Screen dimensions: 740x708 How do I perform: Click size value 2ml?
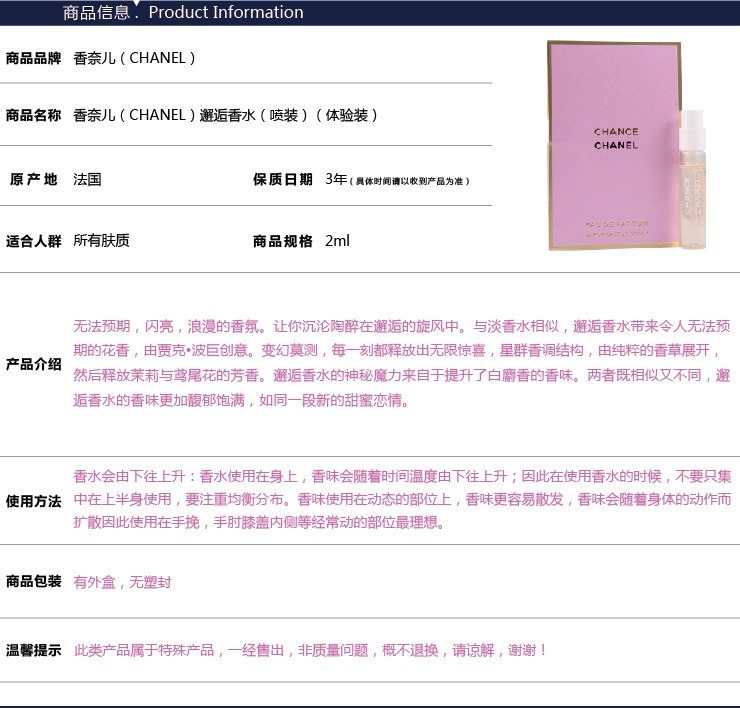tap(337, 241)
